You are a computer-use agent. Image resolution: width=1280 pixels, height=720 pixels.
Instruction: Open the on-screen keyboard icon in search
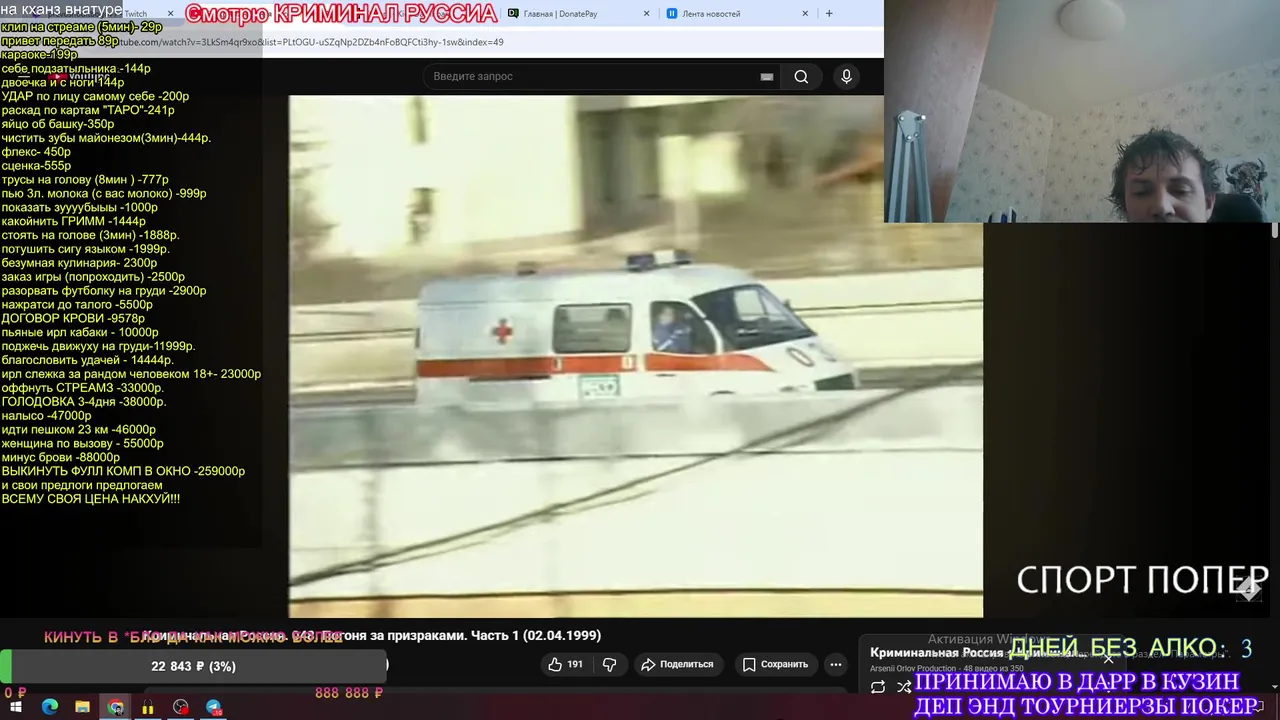[767, 77]
